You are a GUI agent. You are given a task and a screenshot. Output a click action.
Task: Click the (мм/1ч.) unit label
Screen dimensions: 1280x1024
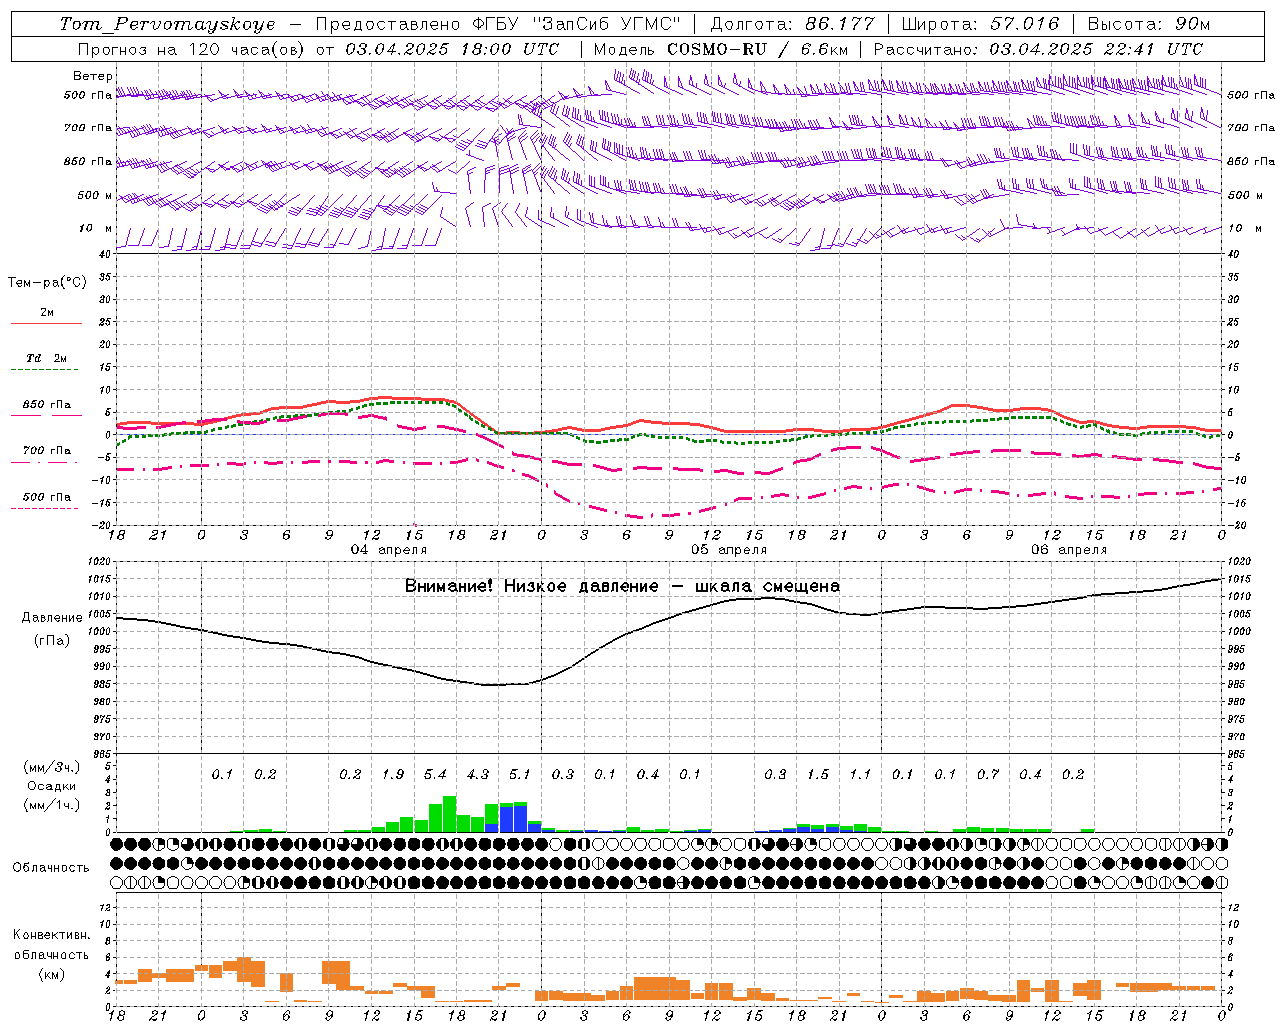(52, 805)
